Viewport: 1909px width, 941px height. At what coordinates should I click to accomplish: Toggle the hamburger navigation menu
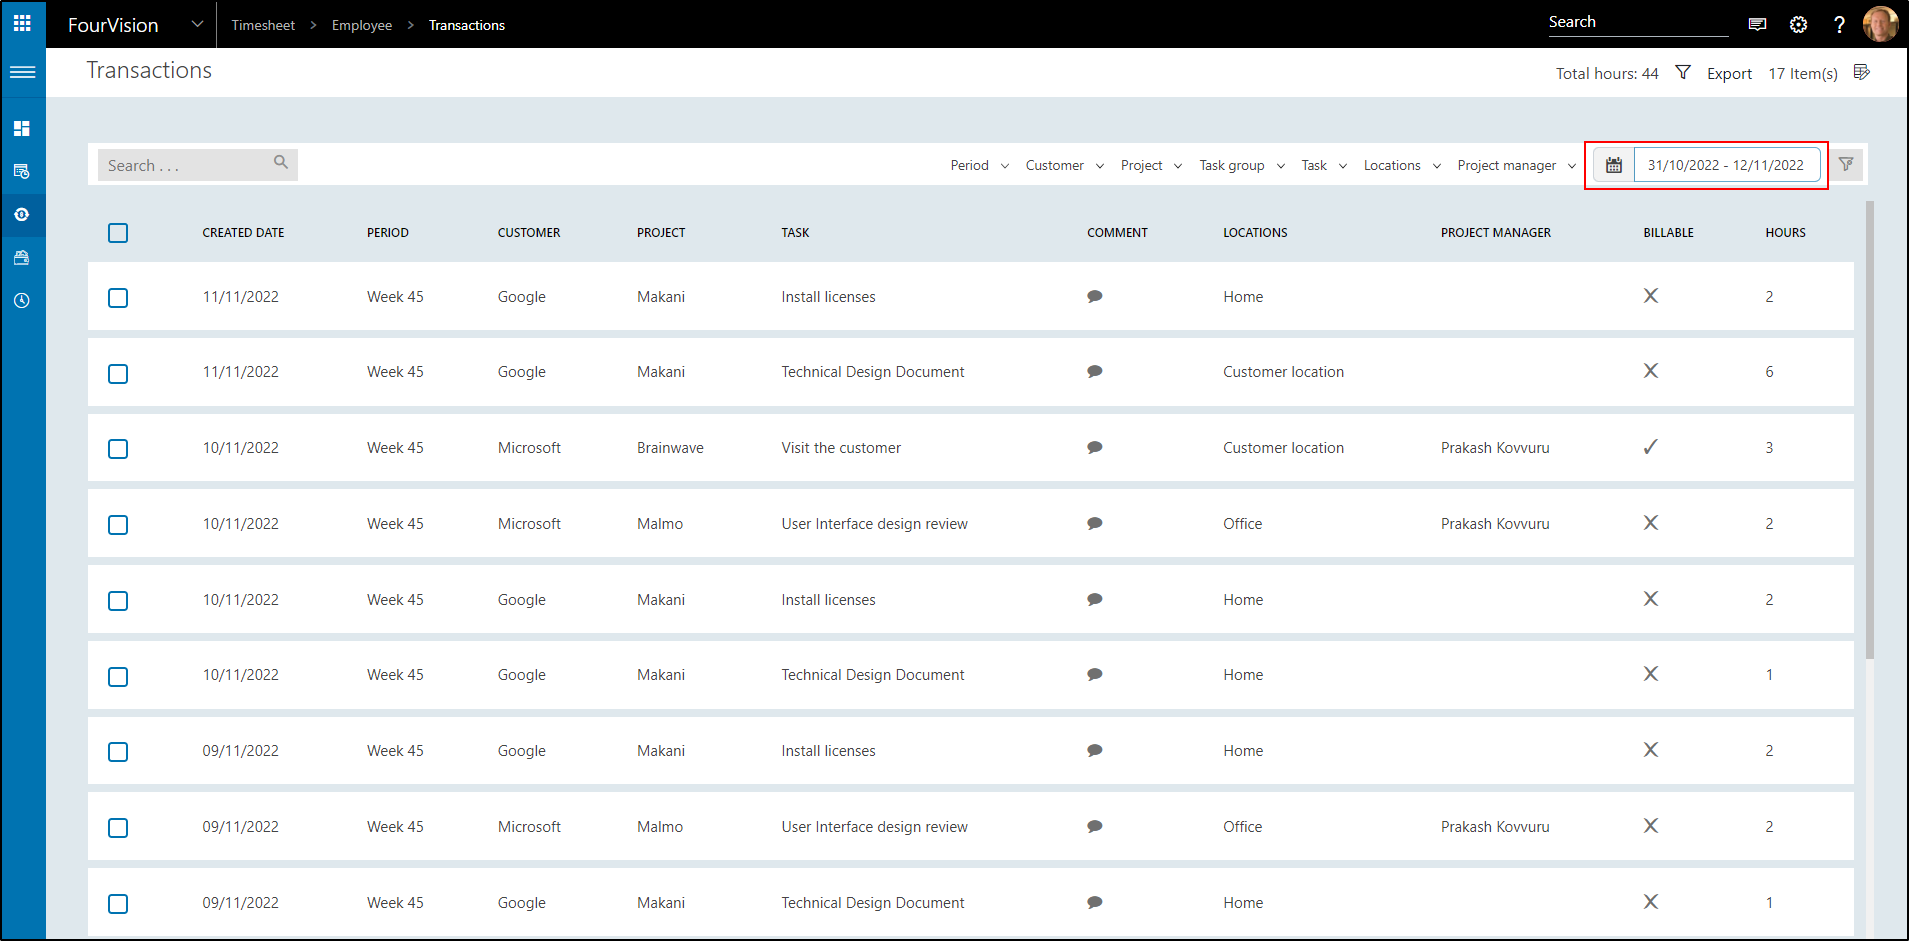click(x=22, y=72)
